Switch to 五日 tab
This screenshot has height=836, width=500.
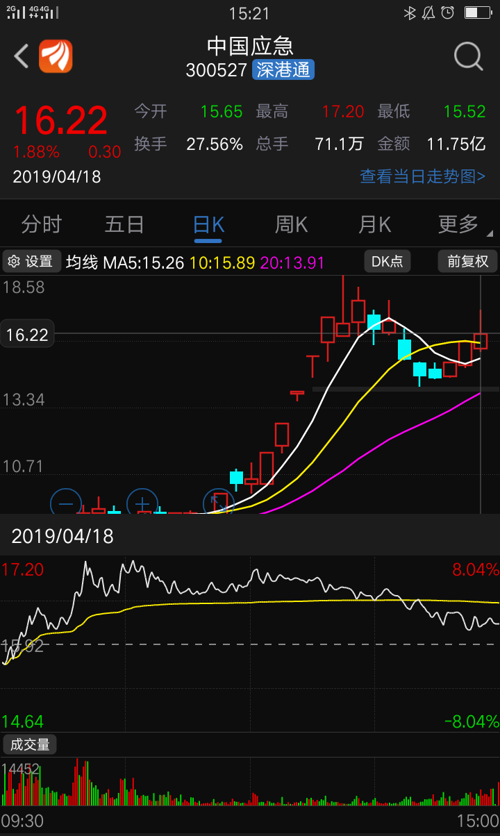tap(125, 224)
